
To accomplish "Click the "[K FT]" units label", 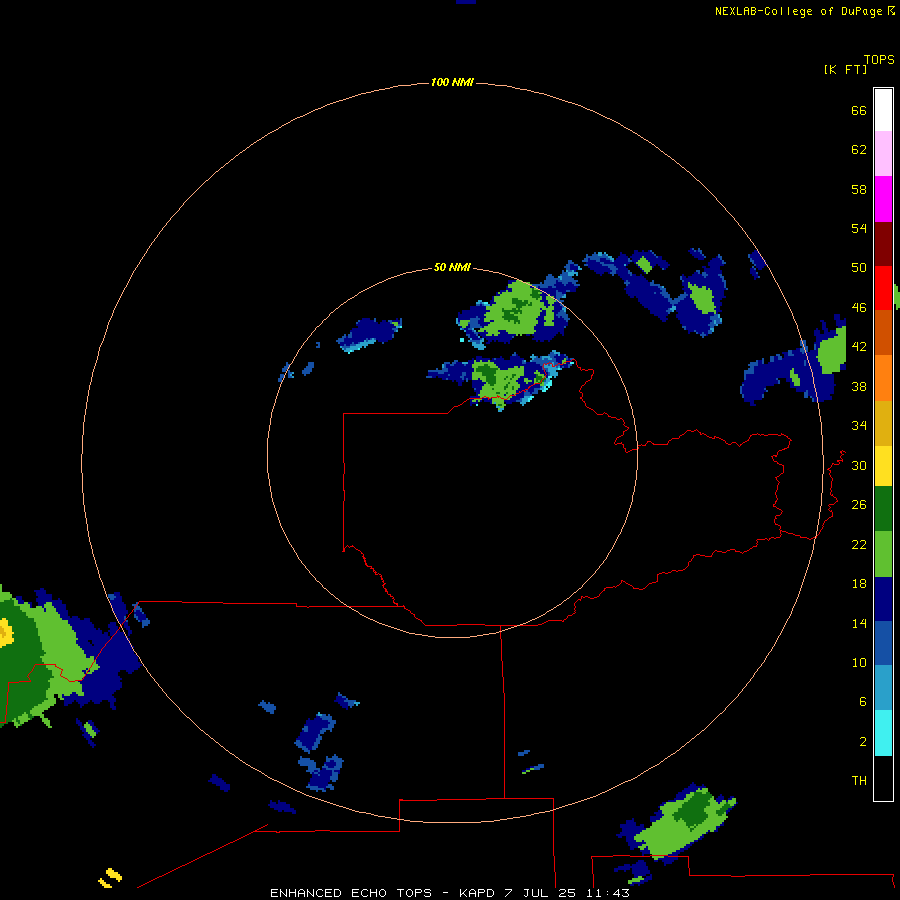I will tap(845, 69).
